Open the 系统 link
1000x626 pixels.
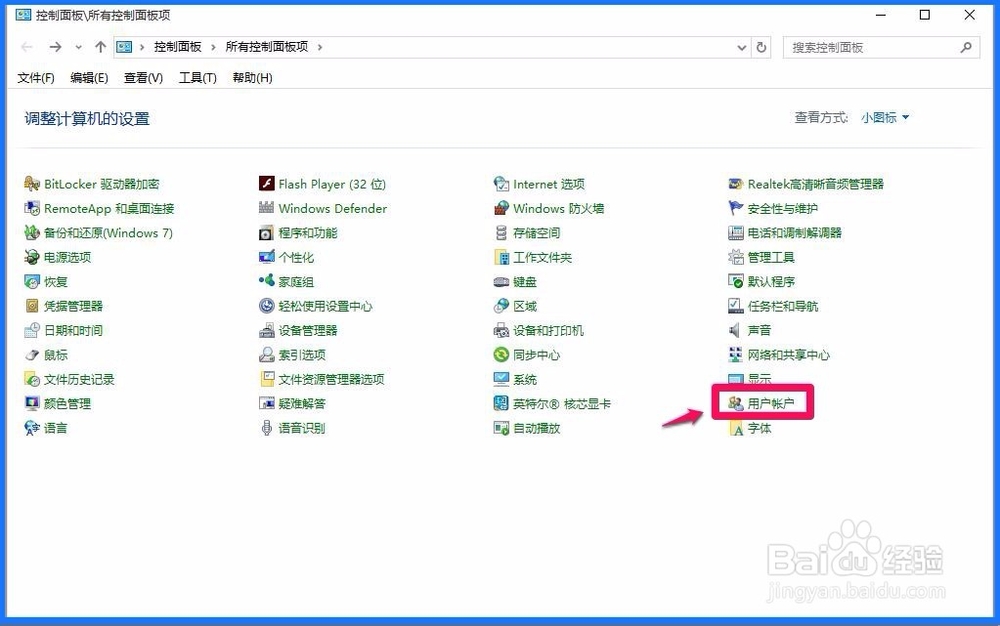pyautogui.click(x=525, y=379)
